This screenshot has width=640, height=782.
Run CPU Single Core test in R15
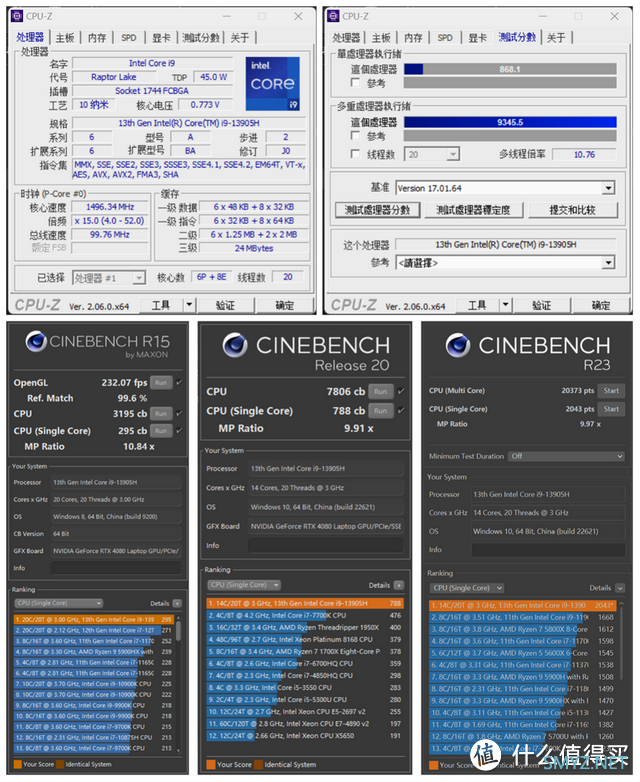[161, 430]
